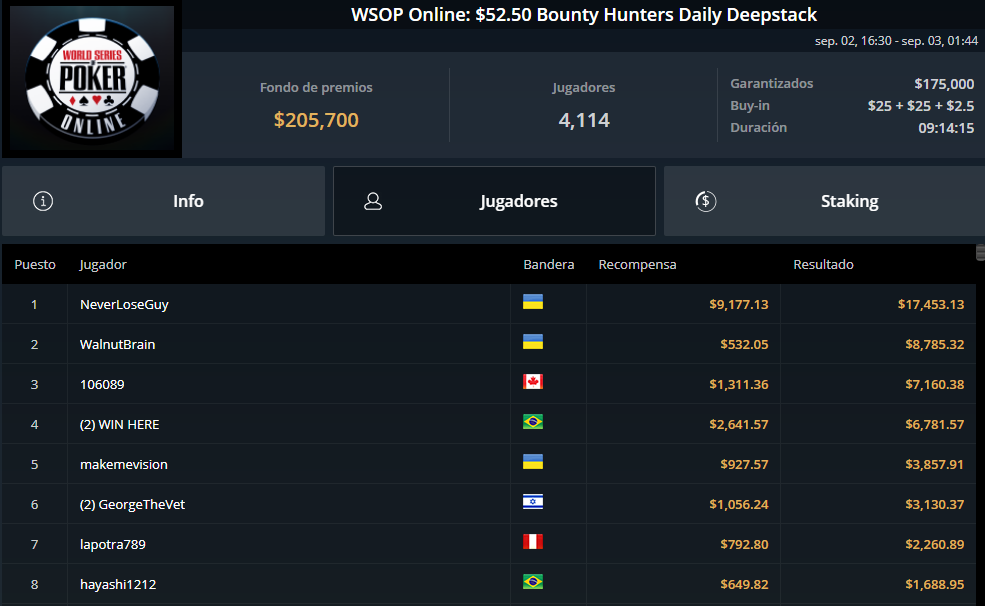
Task: Click hayashi1212's $1,688.95 result
Action: point(935,585)
